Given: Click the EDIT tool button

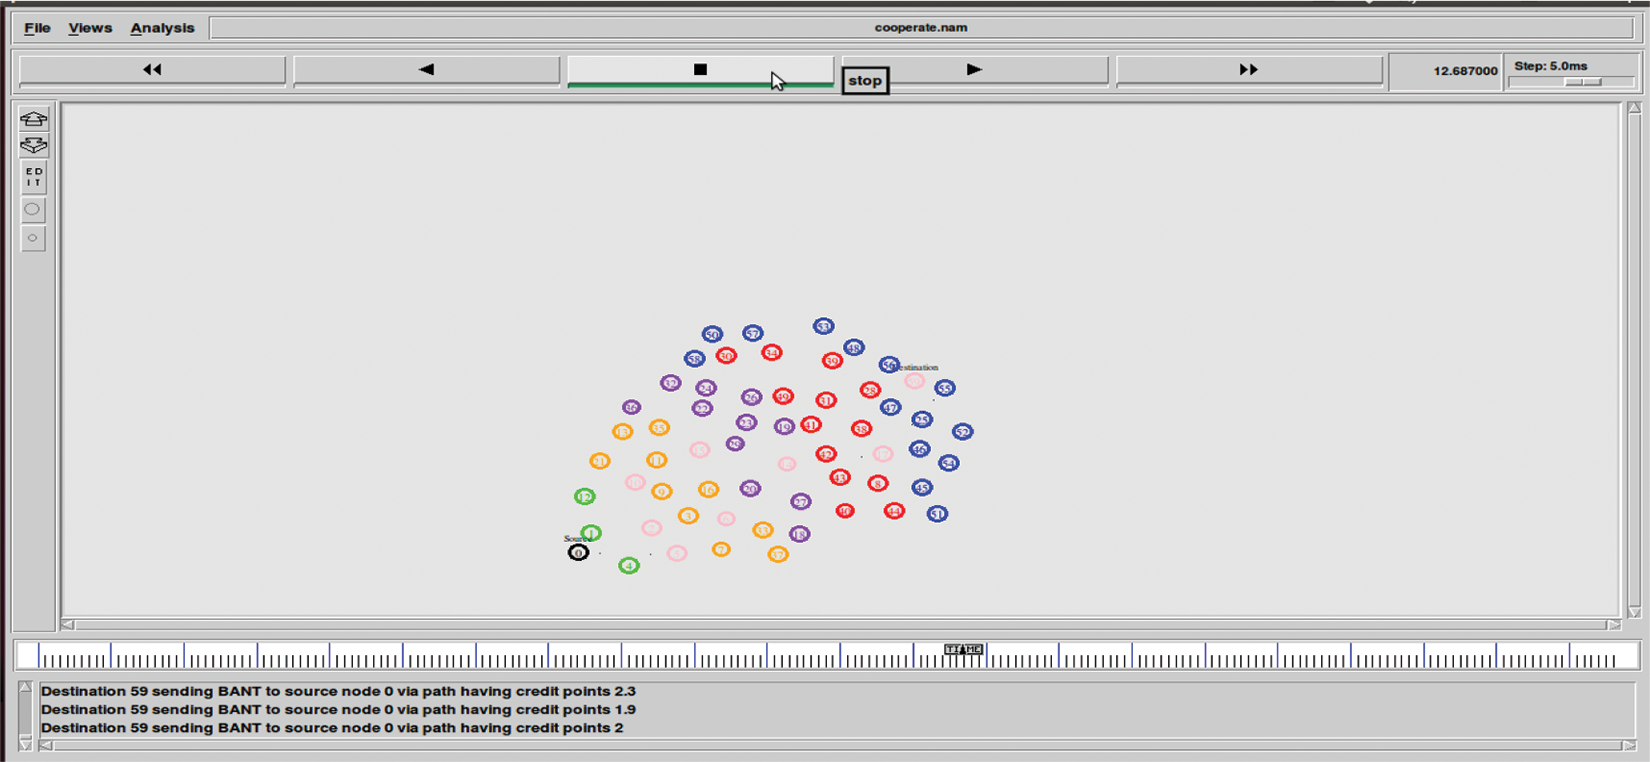Looking at the screenshot, I should [x=33, y=178].
